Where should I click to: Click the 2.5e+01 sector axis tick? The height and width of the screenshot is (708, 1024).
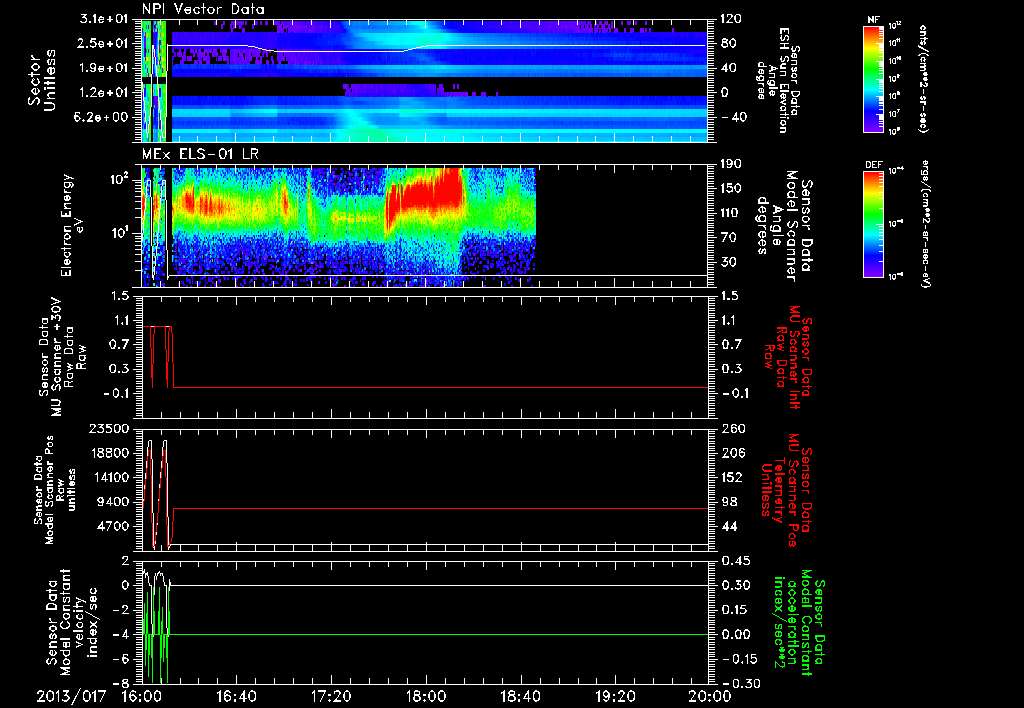pyautogui.click(x=103, y=43)
